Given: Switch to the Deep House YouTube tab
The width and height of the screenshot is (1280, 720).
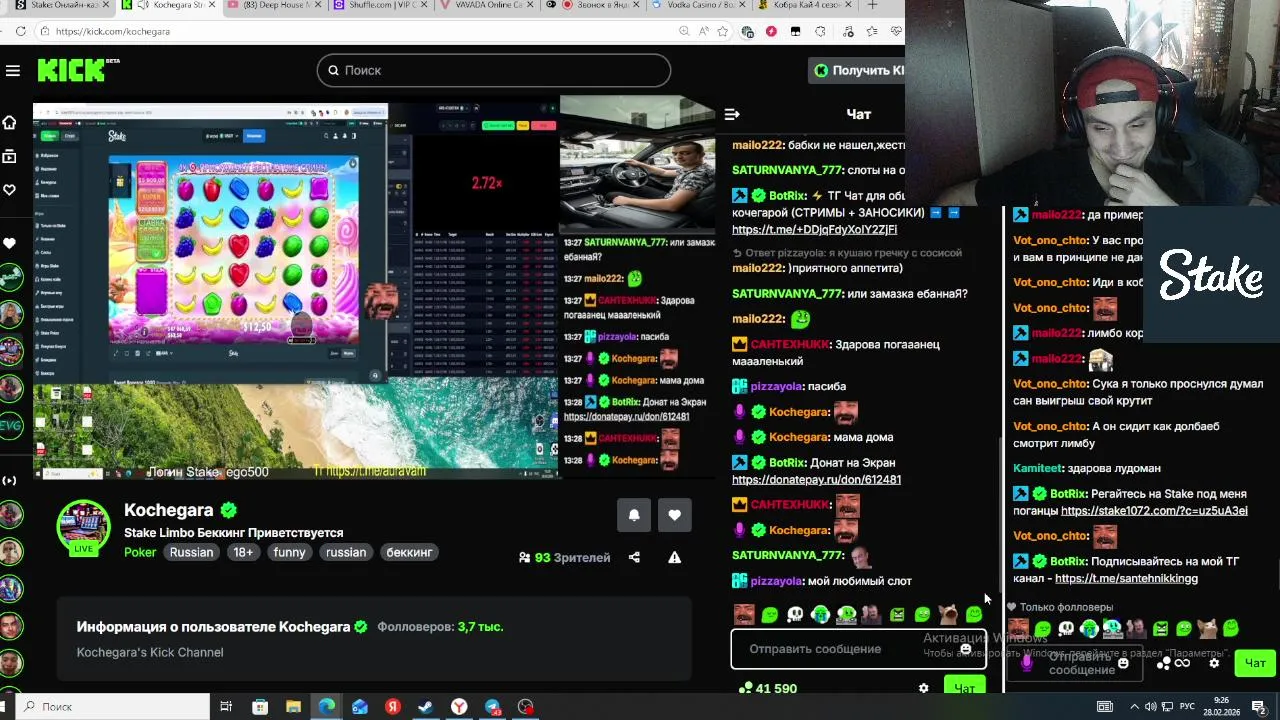Looking at the screenshot, I should click(272, 5).
